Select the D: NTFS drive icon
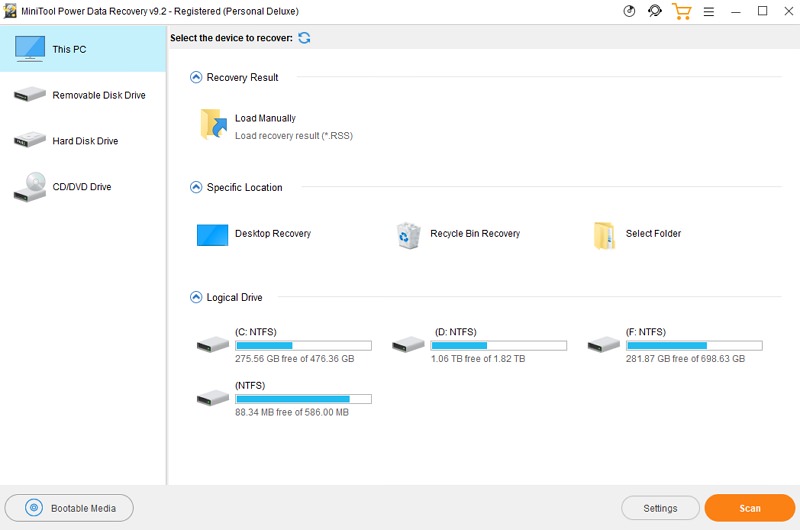 click(408, 345)
